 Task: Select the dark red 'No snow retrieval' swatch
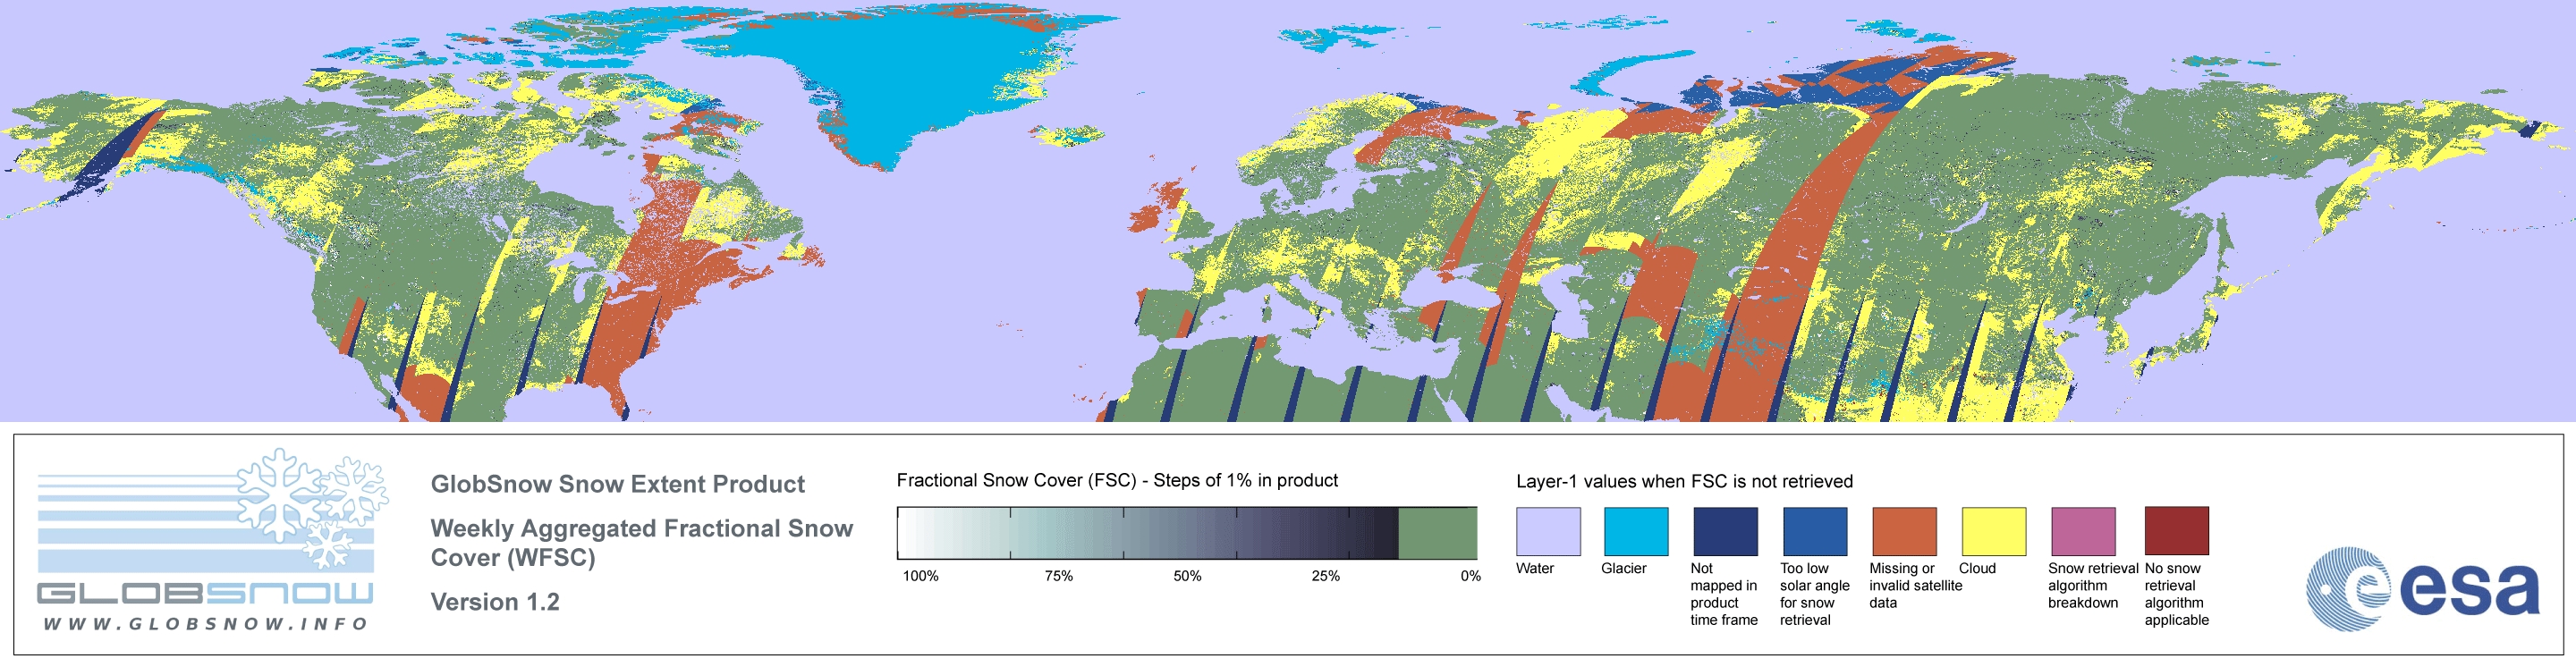pos(2176,531)
